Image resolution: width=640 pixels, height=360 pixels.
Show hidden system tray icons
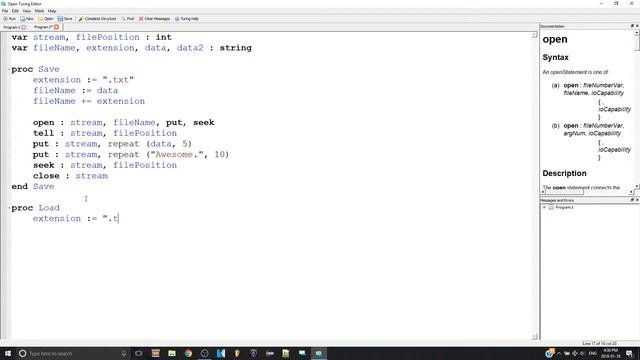559,353
